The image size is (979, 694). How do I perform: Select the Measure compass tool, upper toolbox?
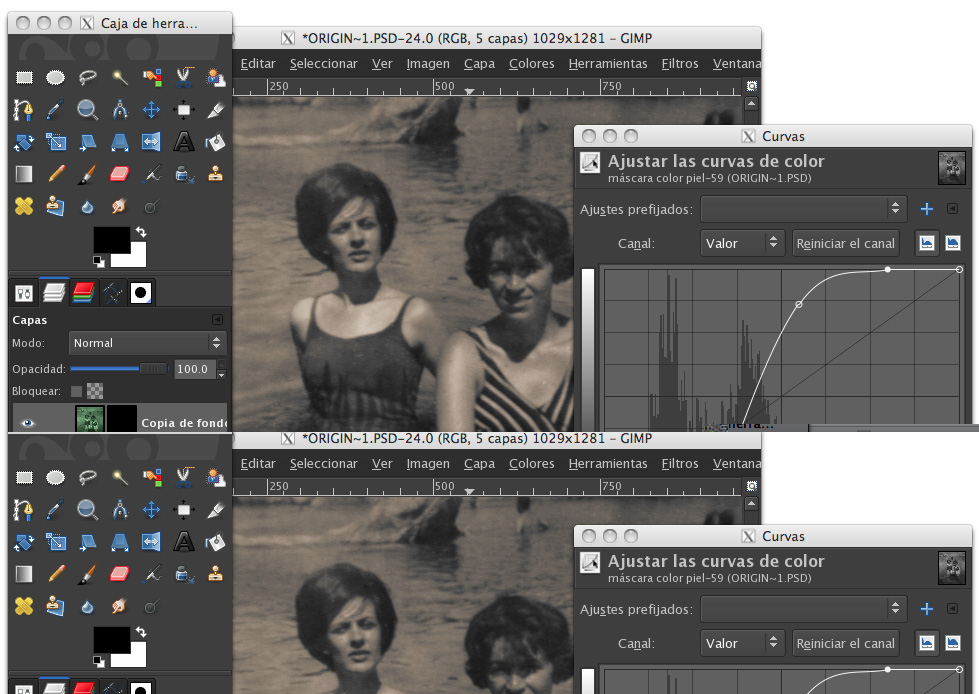click(x=120, y=110)
